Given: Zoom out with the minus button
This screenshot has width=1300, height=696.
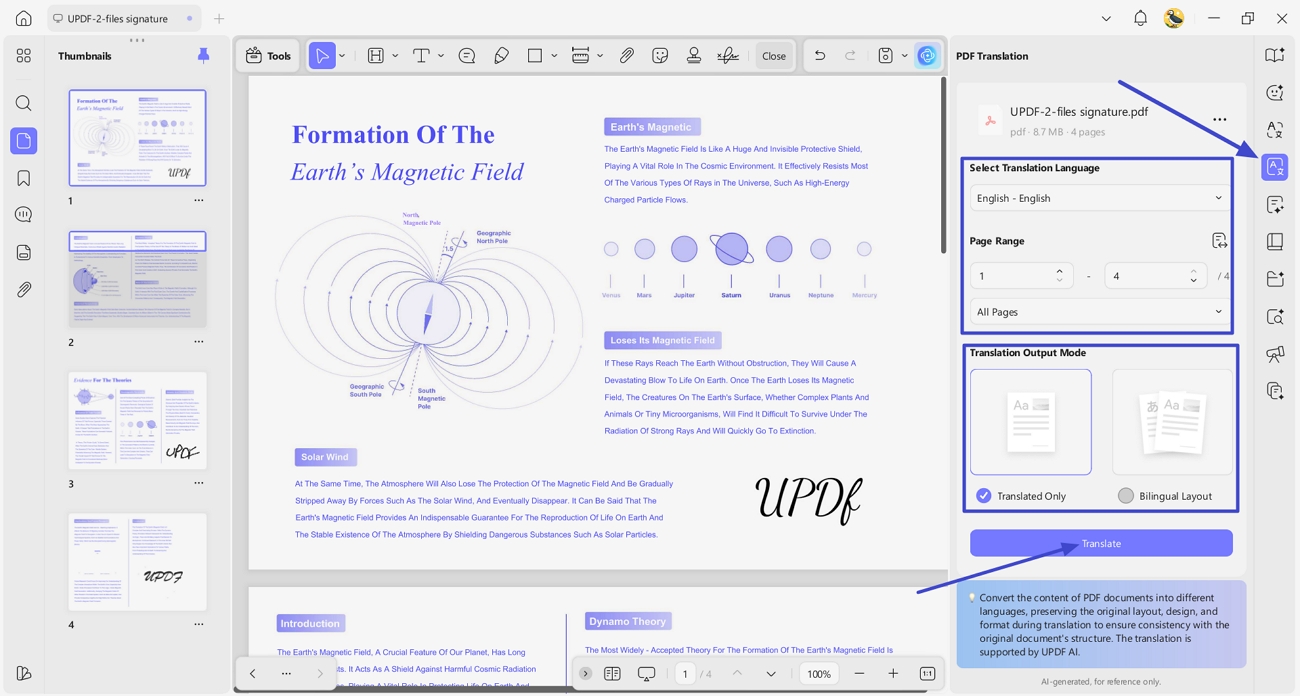Looking at the screenshot, I should [x=859, y=674].
